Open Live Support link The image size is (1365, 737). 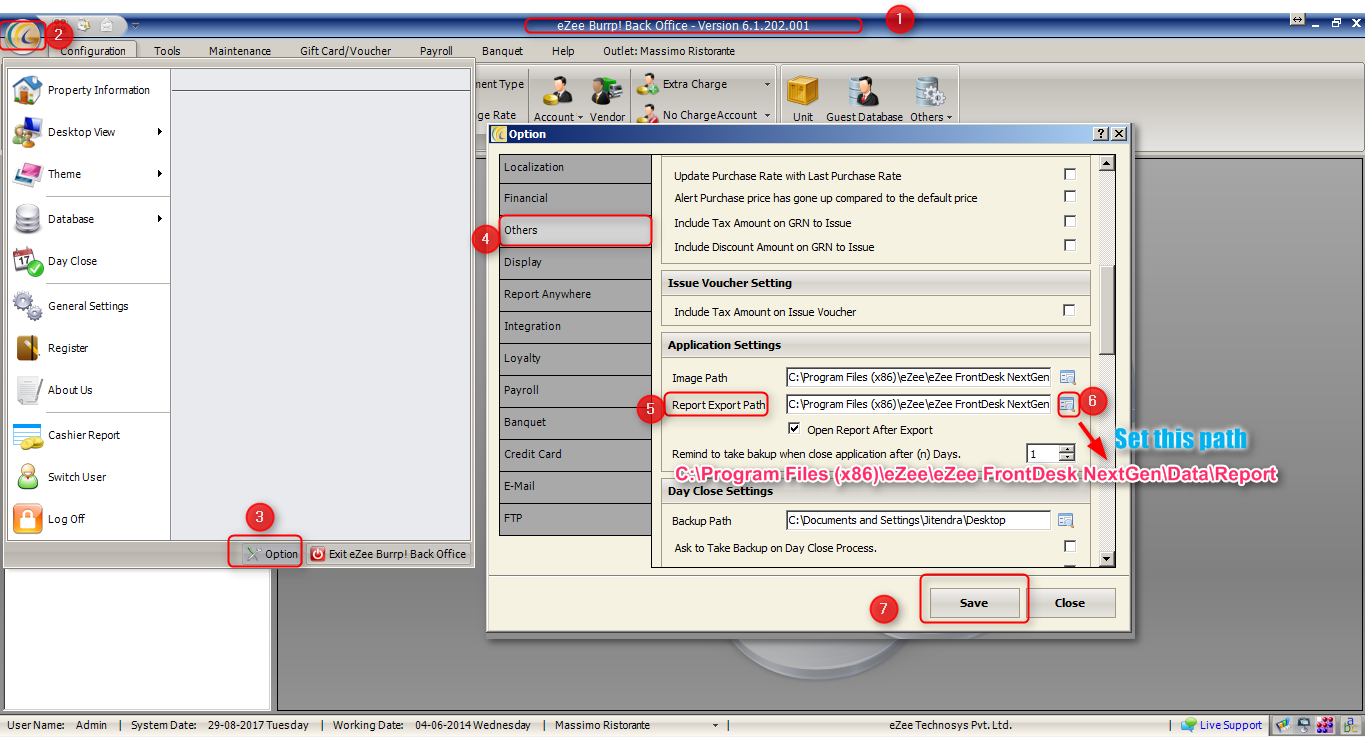pos(1221,725)
